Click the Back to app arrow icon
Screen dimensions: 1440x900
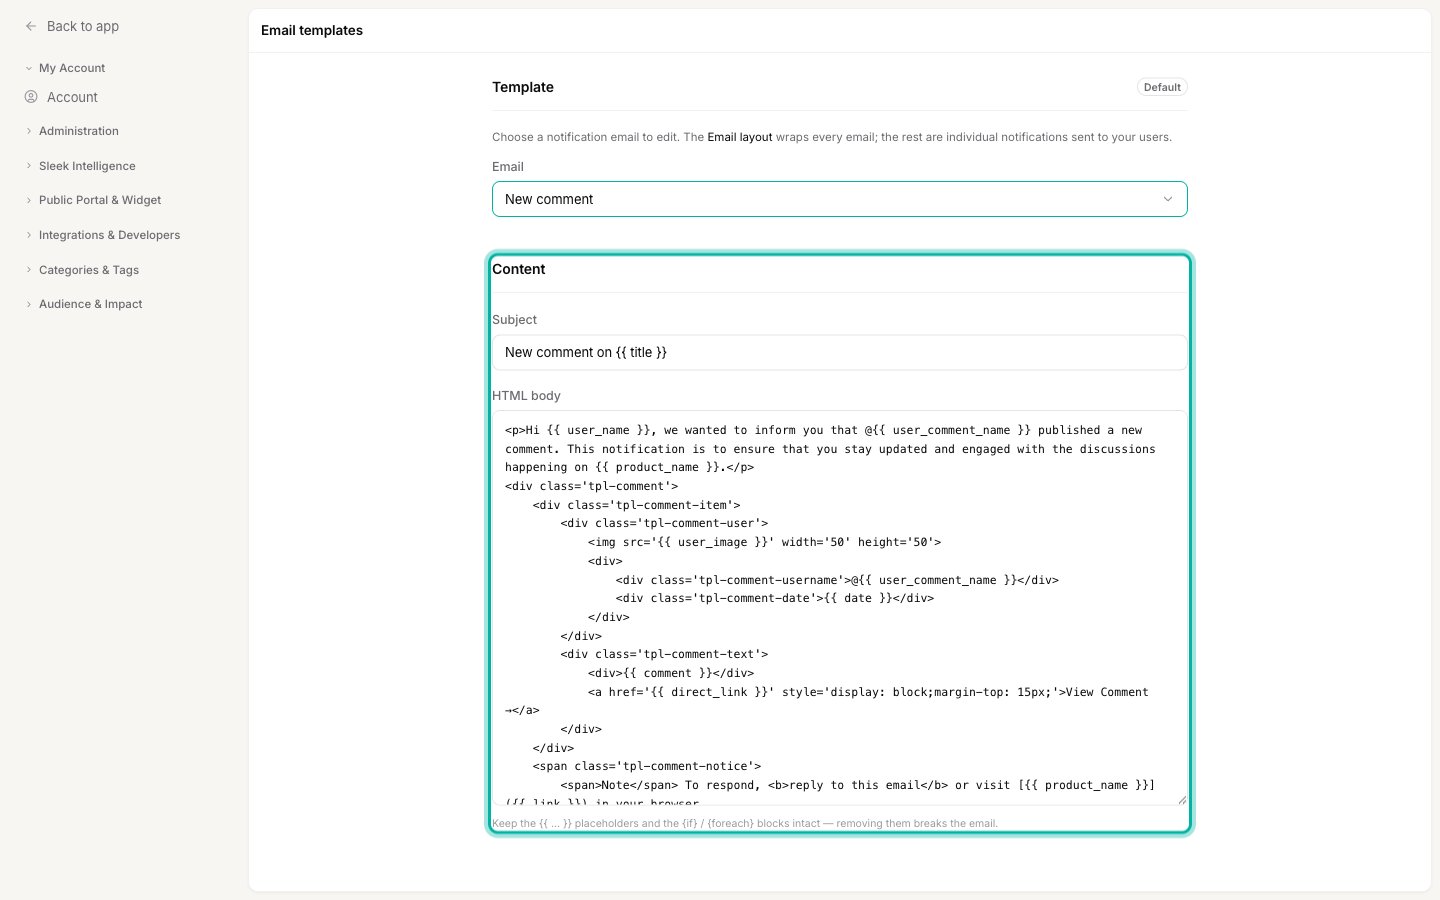pyautogui.click(x=31, y=26)
